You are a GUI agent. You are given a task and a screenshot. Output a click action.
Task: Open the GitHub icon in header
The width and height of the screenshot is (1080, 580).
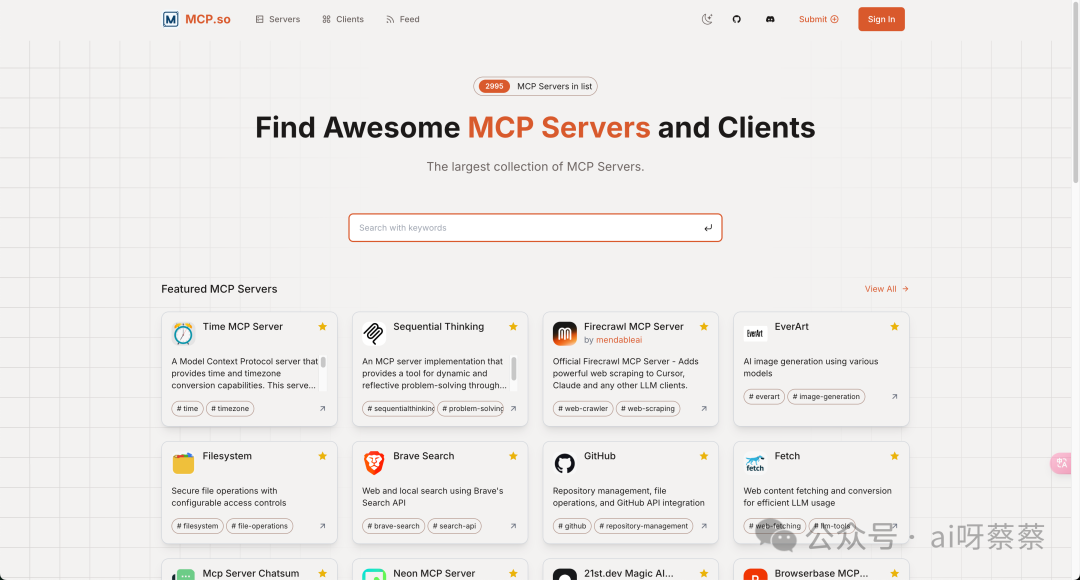[x=736, y=19]
